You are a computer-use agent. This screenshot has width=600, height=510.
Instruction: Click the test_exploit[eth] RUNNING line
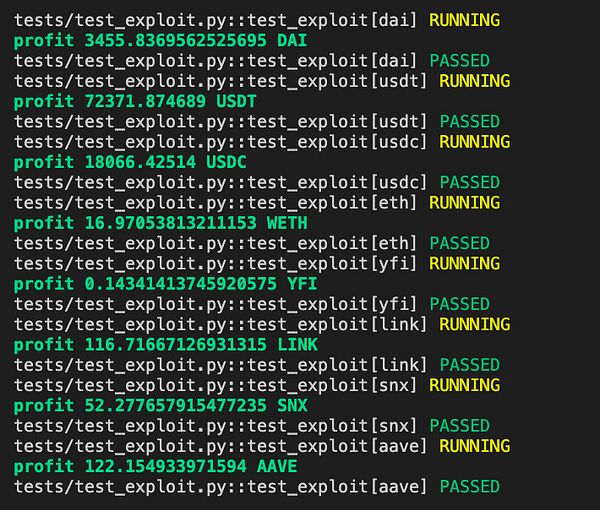coord(257,203)
